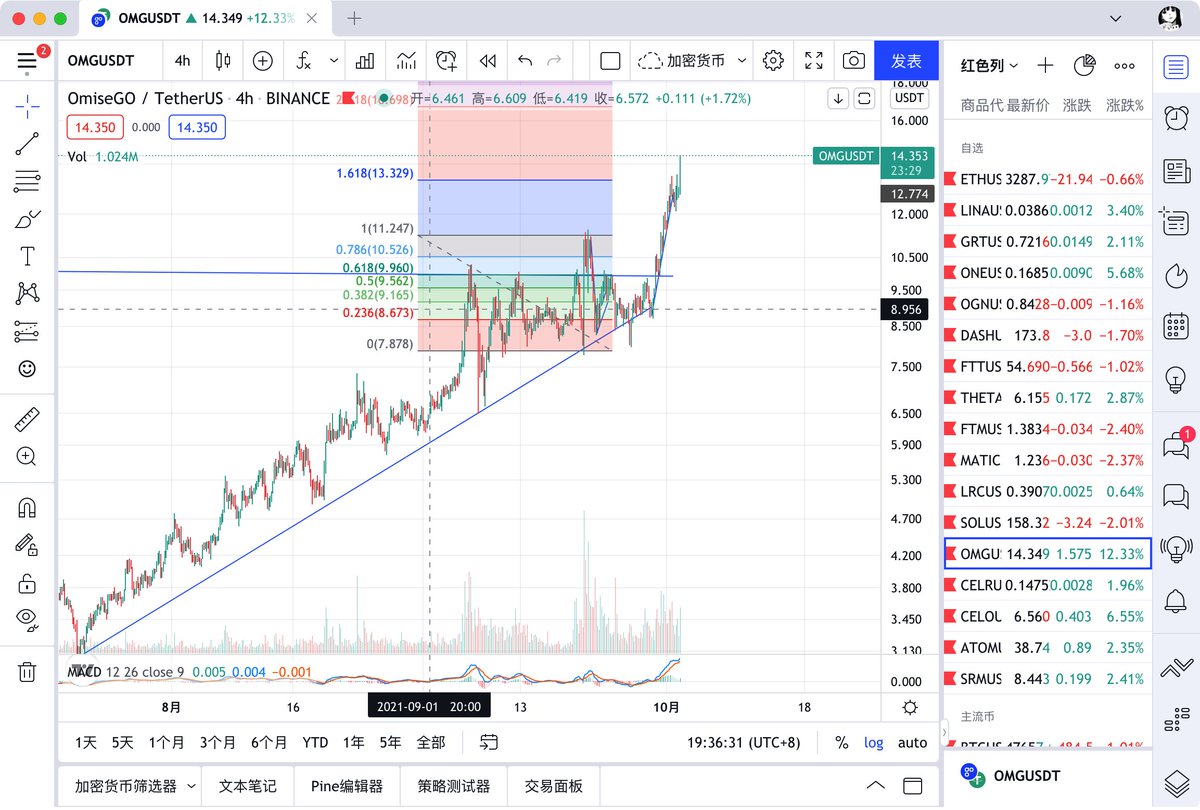
Task: Open the chart layout selector square
Action: [x=610, y=61]
